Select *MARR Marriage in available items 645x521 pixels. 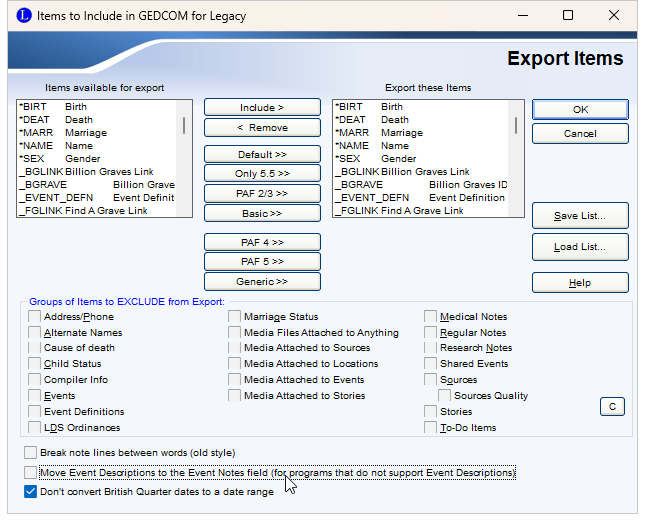97,133
